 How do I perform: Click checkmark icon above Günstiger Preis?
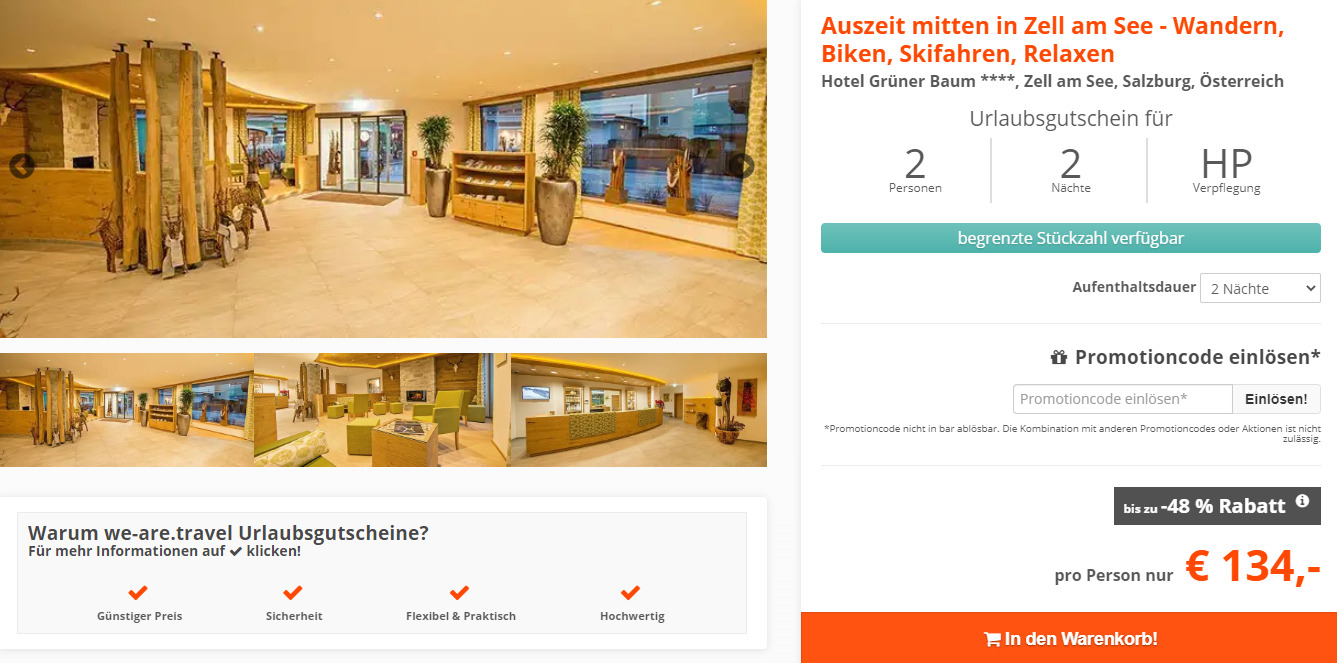(x=138, y=592)
